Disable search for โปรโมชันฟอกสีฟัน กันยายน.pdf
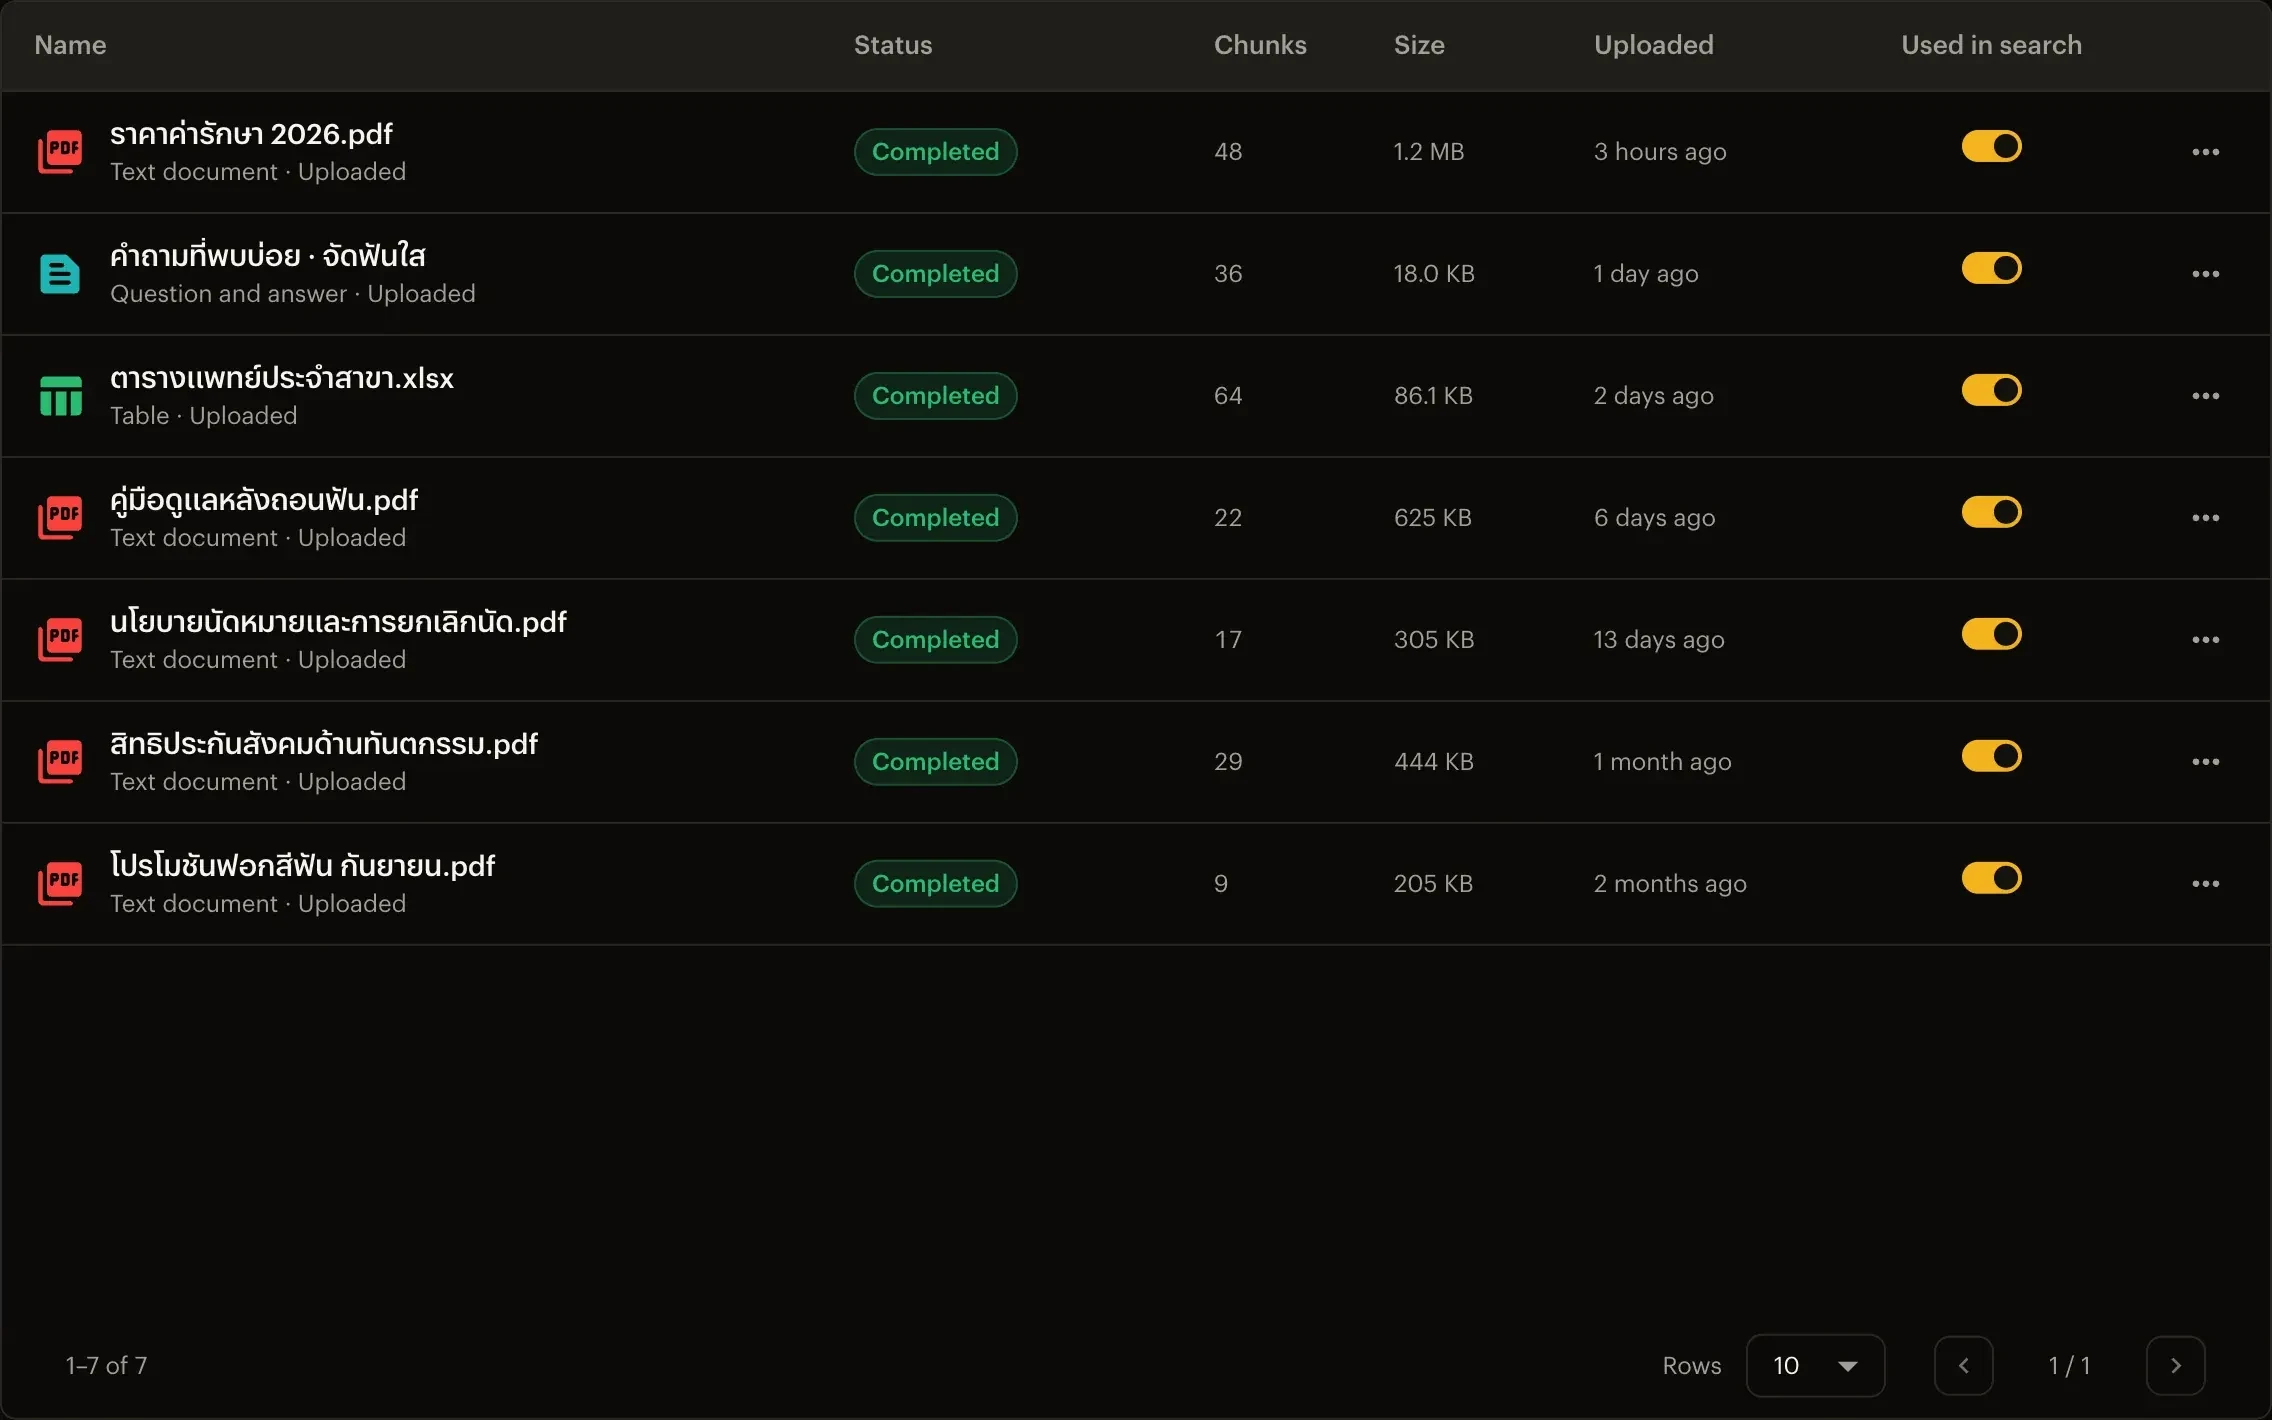Image resolution: width=2272 pixels, height=1420 pixels. click(1991, 878)
